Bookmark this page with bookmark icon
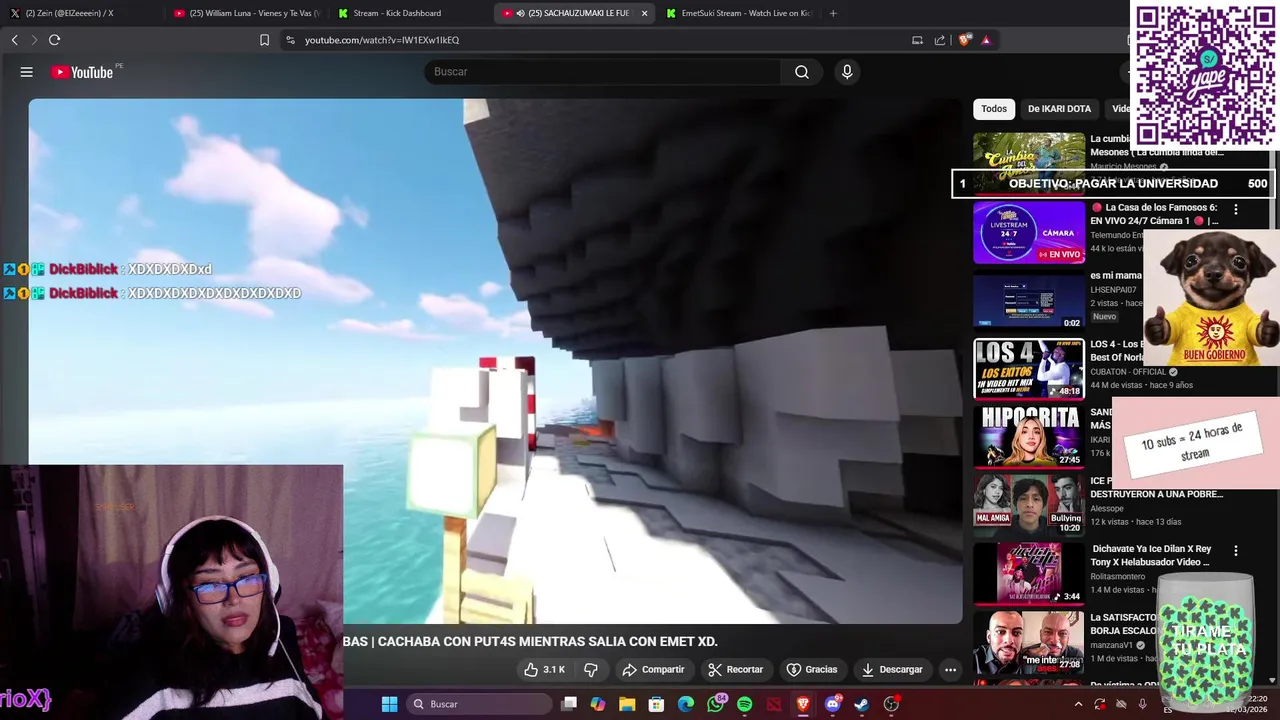Image resolution: width=1280 pixels, height=720 pixels. pyautogui.click(x=264, y=40)
